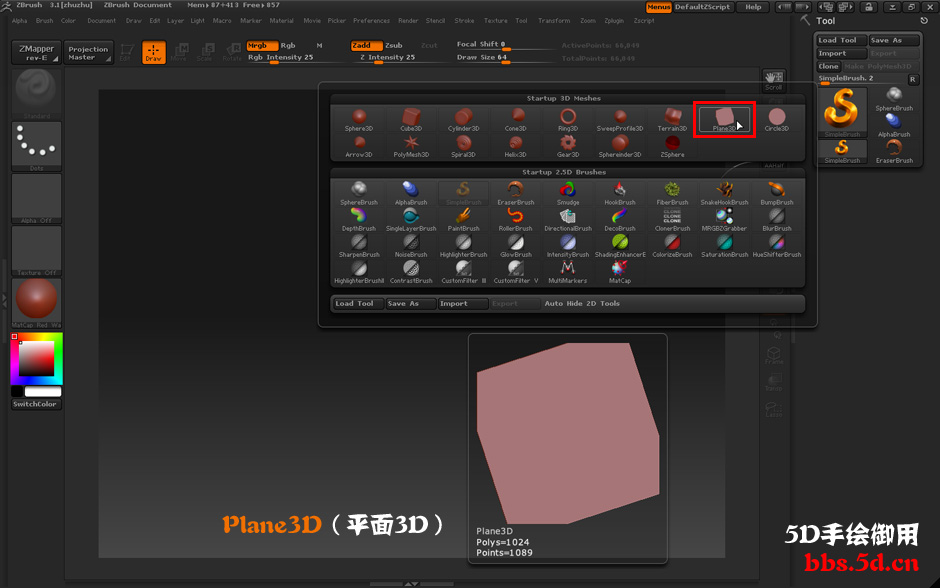
Task: Select the Gear3D primitive
Action: pyautogui.click(x=568, y=146)
